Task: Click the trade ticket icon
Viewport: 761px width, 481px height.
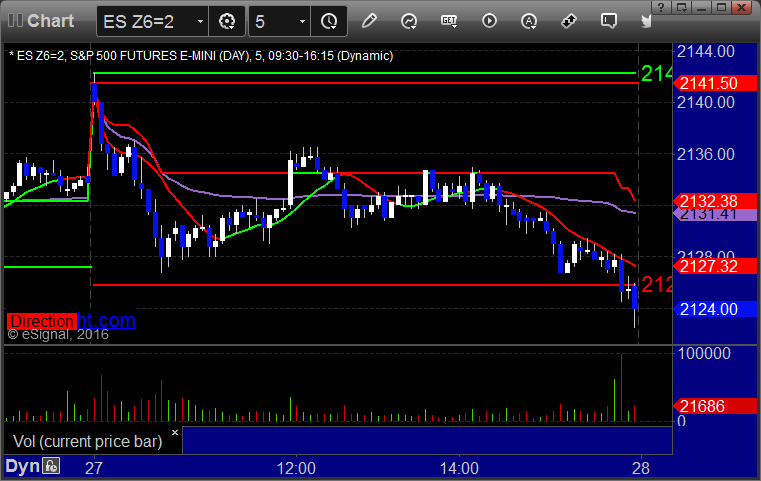Action: click(569, 21)
